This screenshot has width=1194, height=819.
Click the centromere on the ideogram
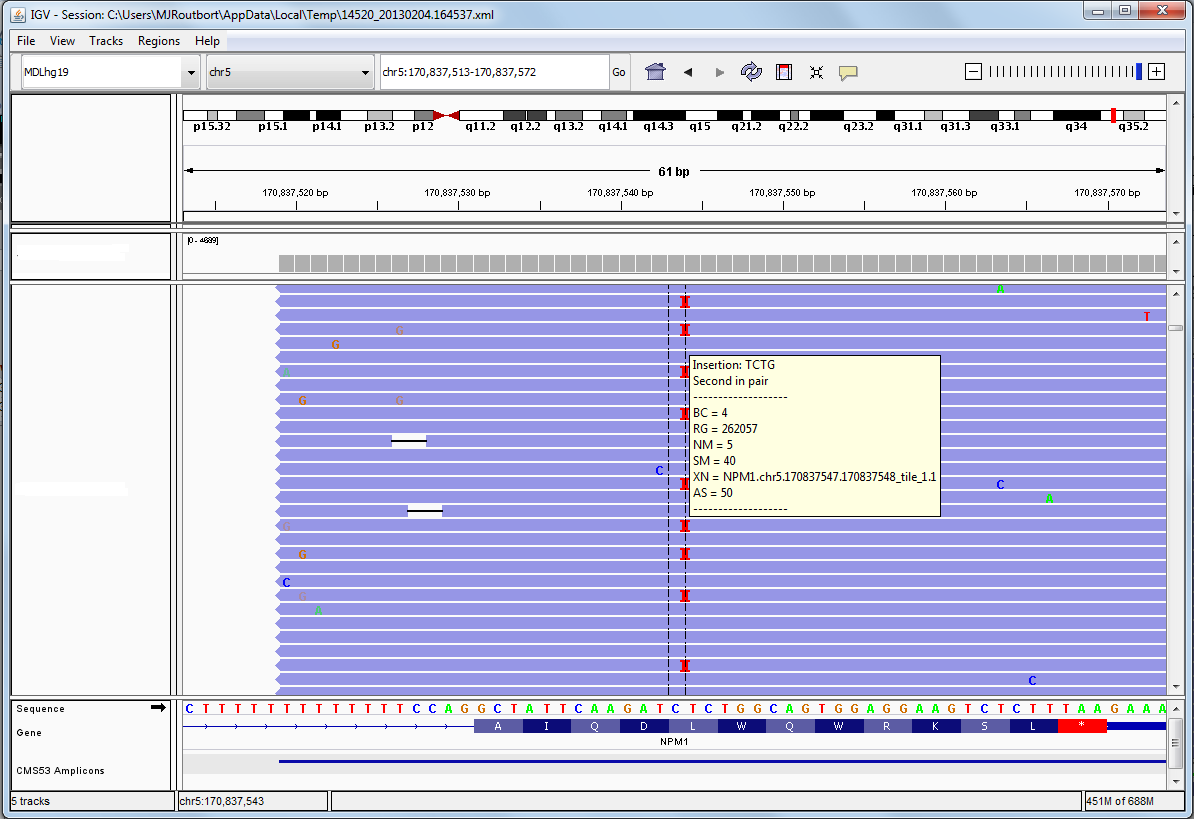coord(446,116)
